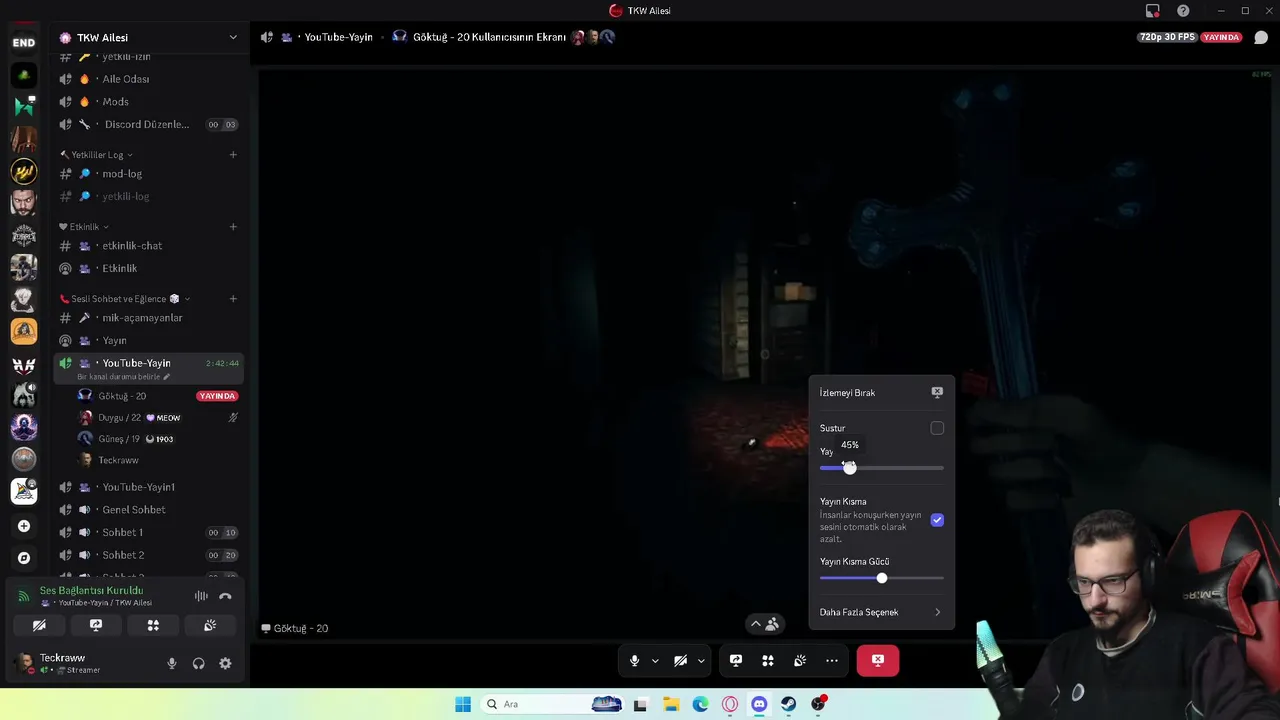Viewport: 1280px width, 720px height.
Task: Open the Yayın stage channel
Action: tap(149, 340)
